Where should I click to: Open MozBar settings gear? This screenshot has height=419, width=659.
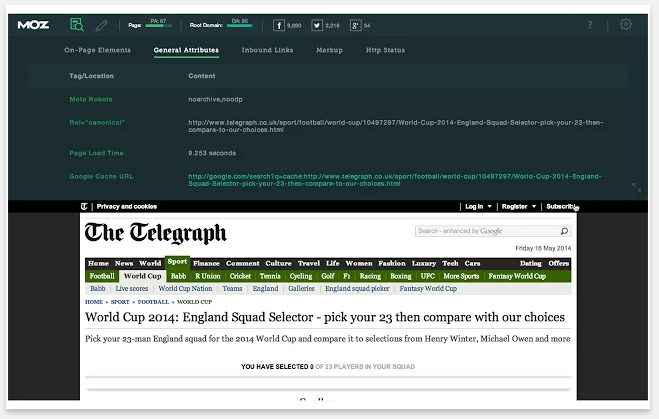click(625, 24)
